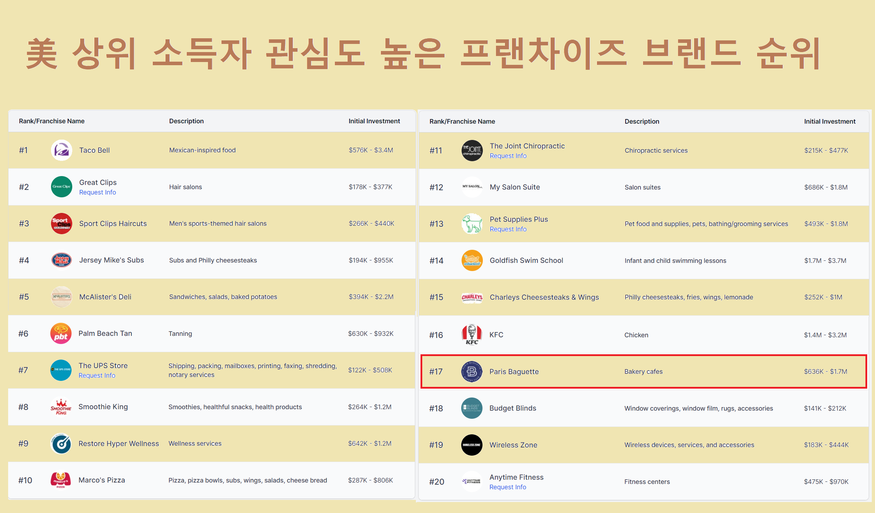Select the Palm Beach Tan name
Image resolution: width=875 pixels, height=513 pixels.
(105, 333)
